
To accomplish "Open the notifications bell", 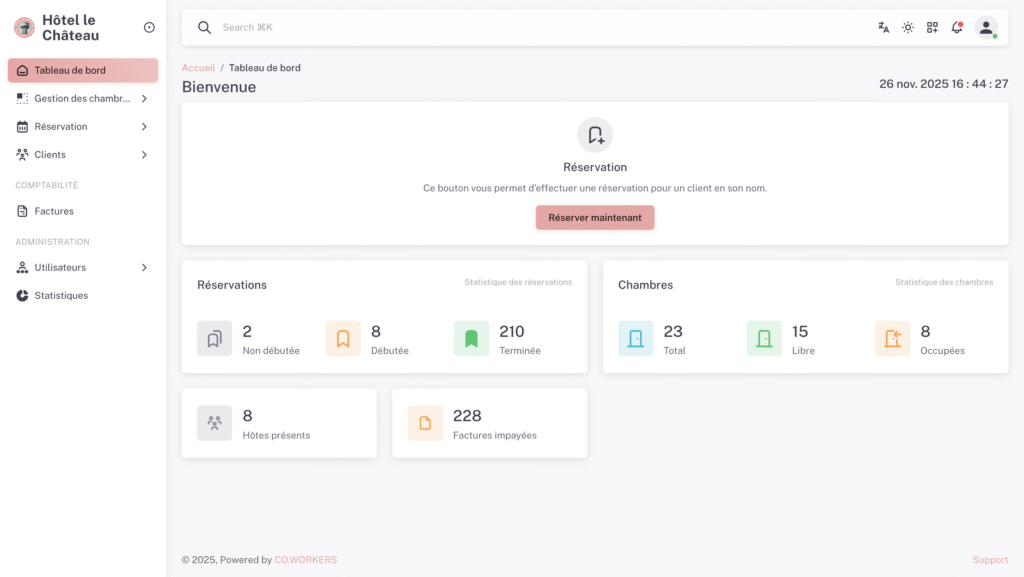I will [x=957, y=28].
